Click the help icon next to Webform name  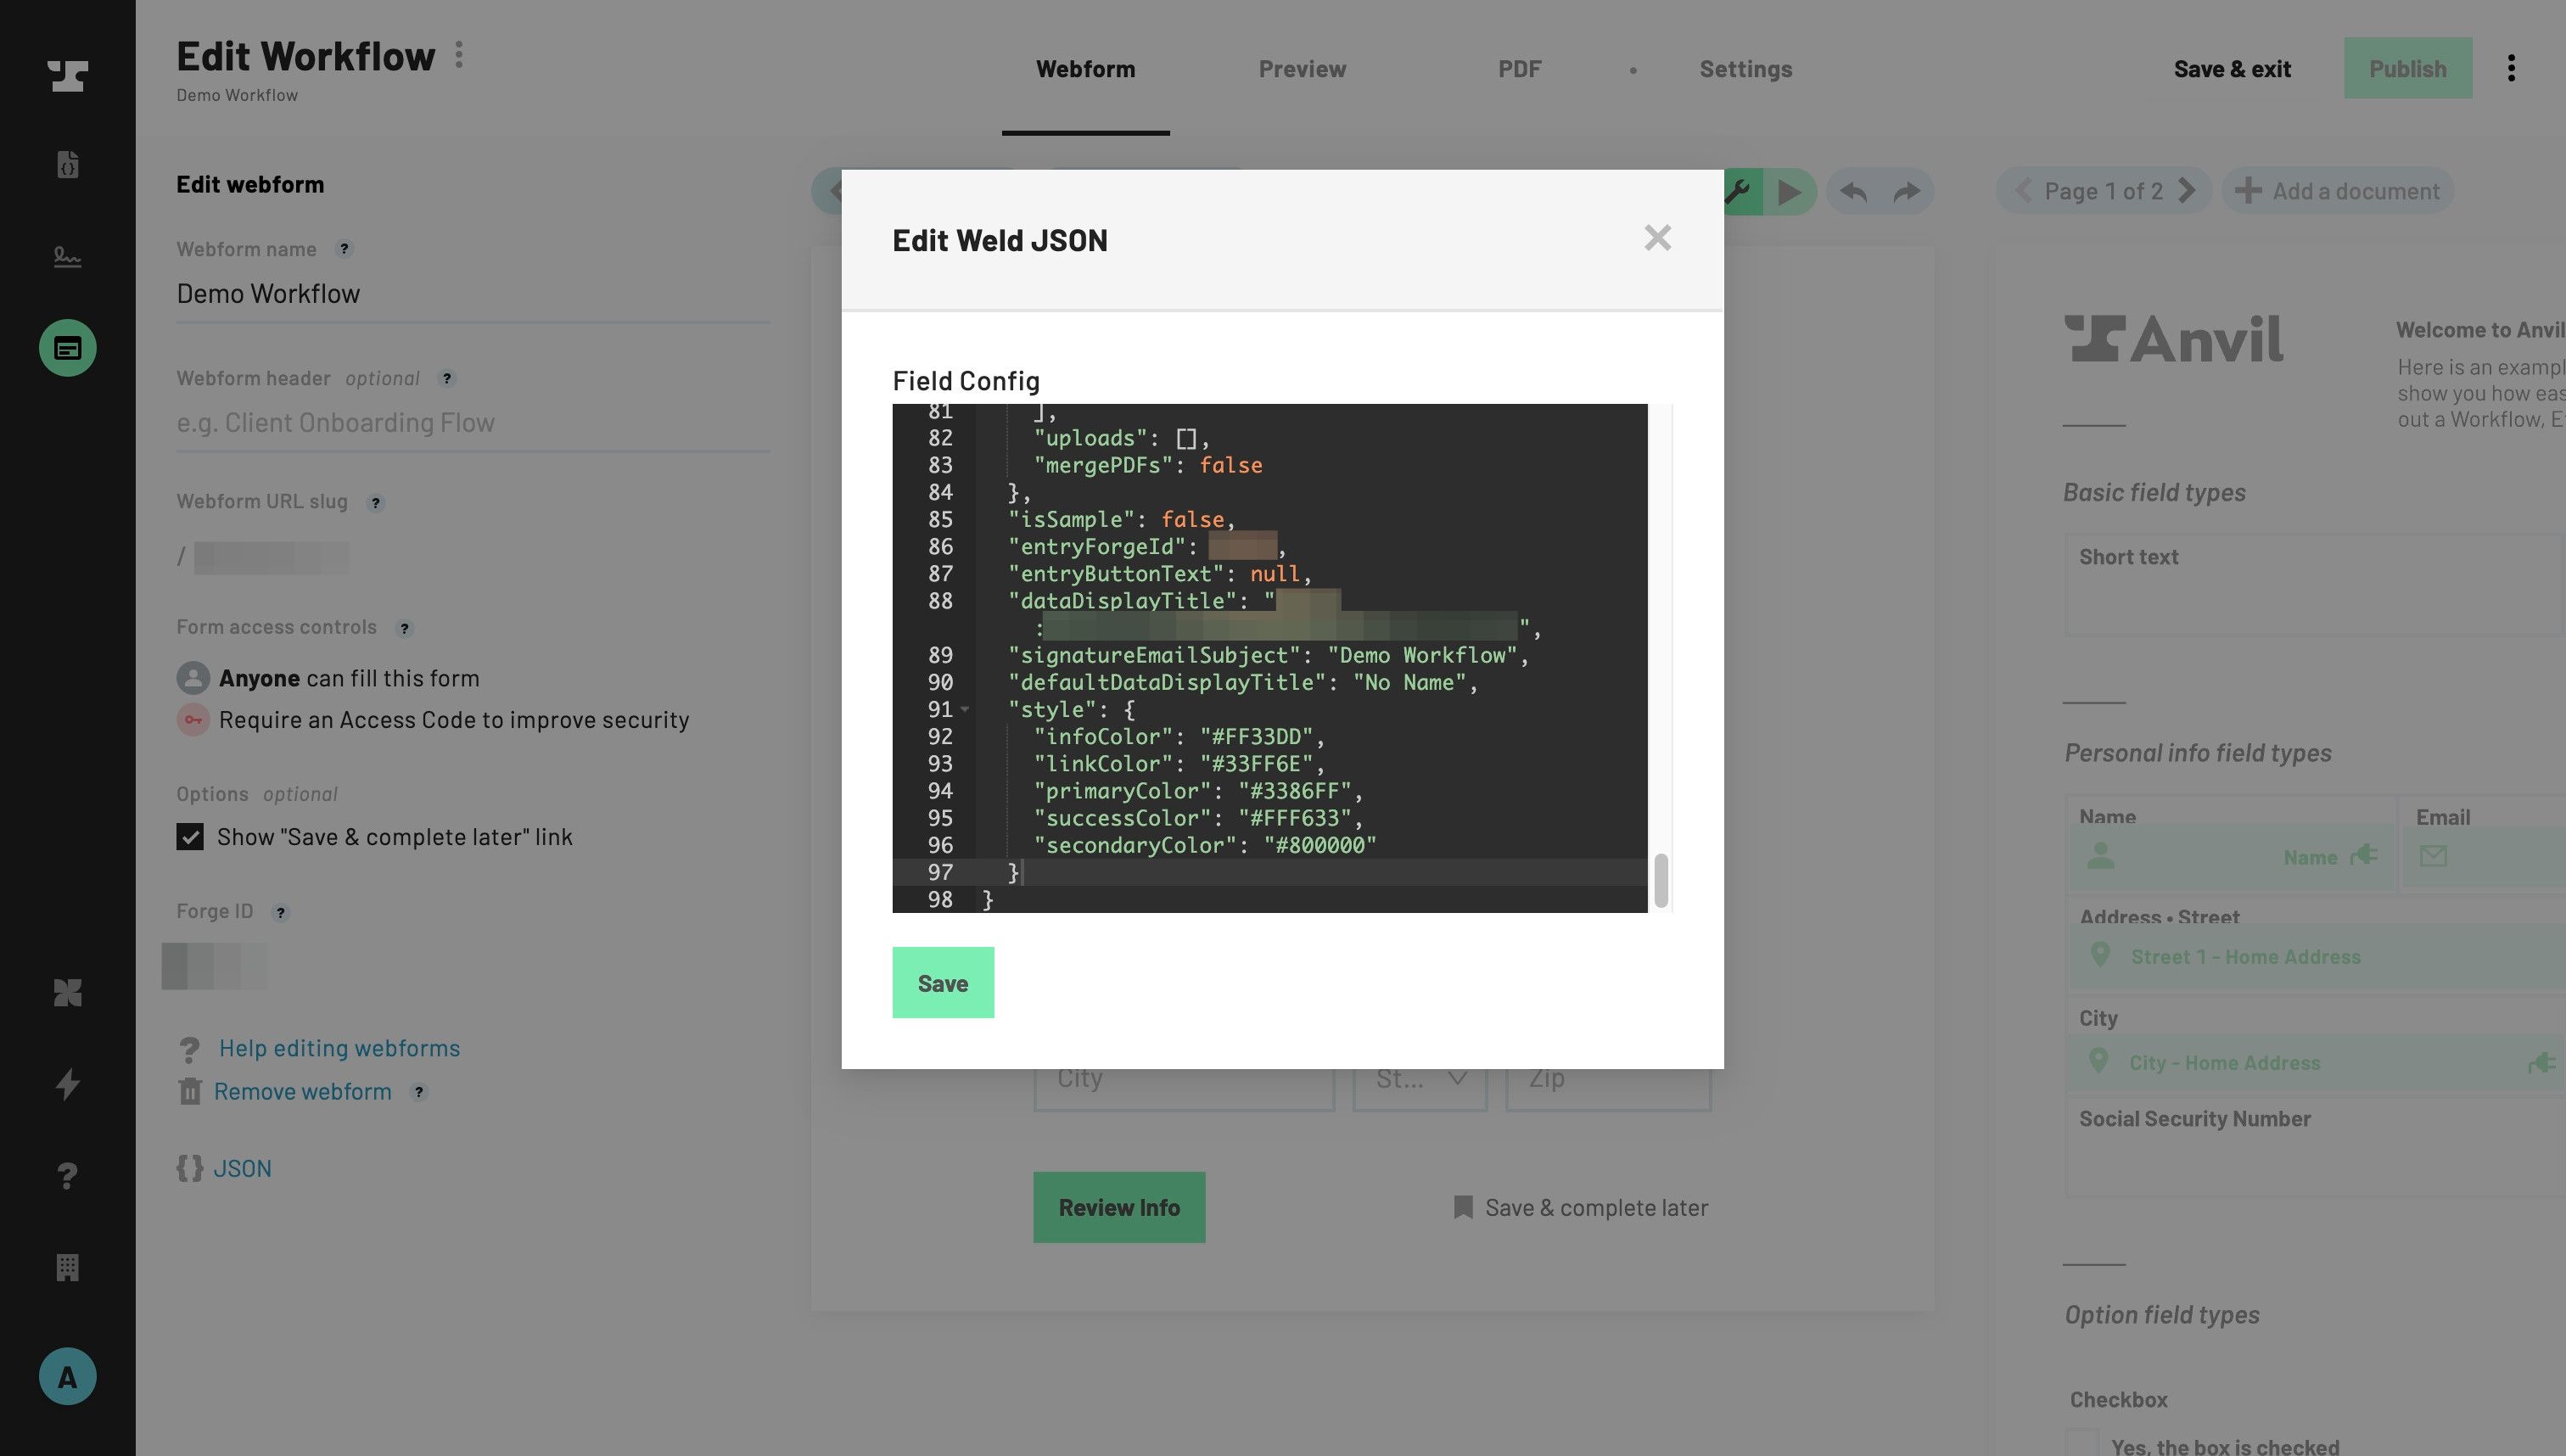coord(344,249)
